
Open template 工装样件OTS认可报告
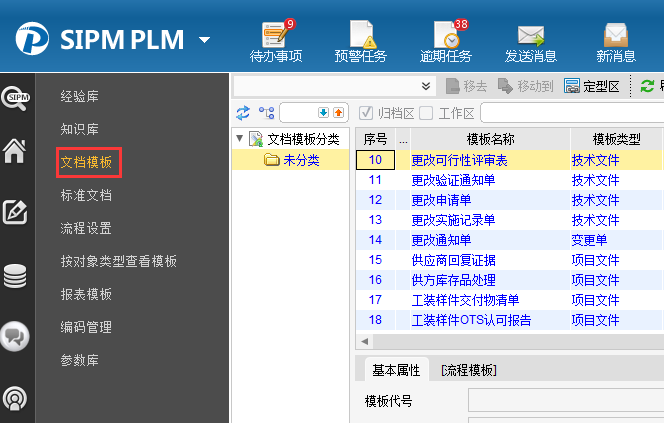[471, 320]
